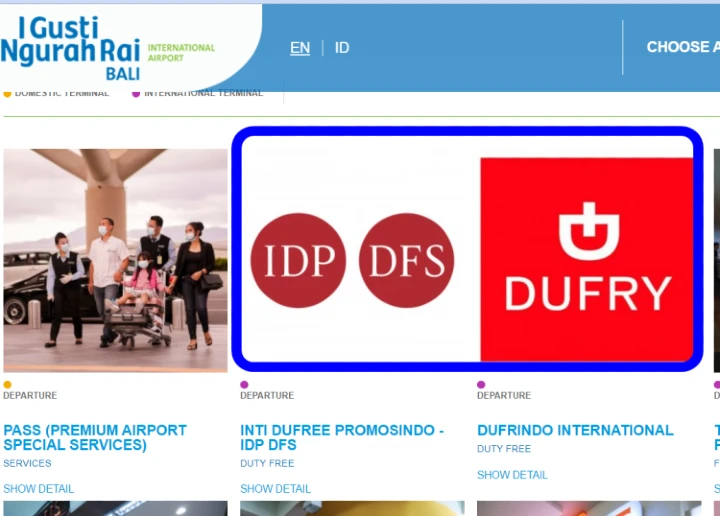Open PASS (Premium Airport Special Services) title
Screen dimensions: 720x516
95,437
